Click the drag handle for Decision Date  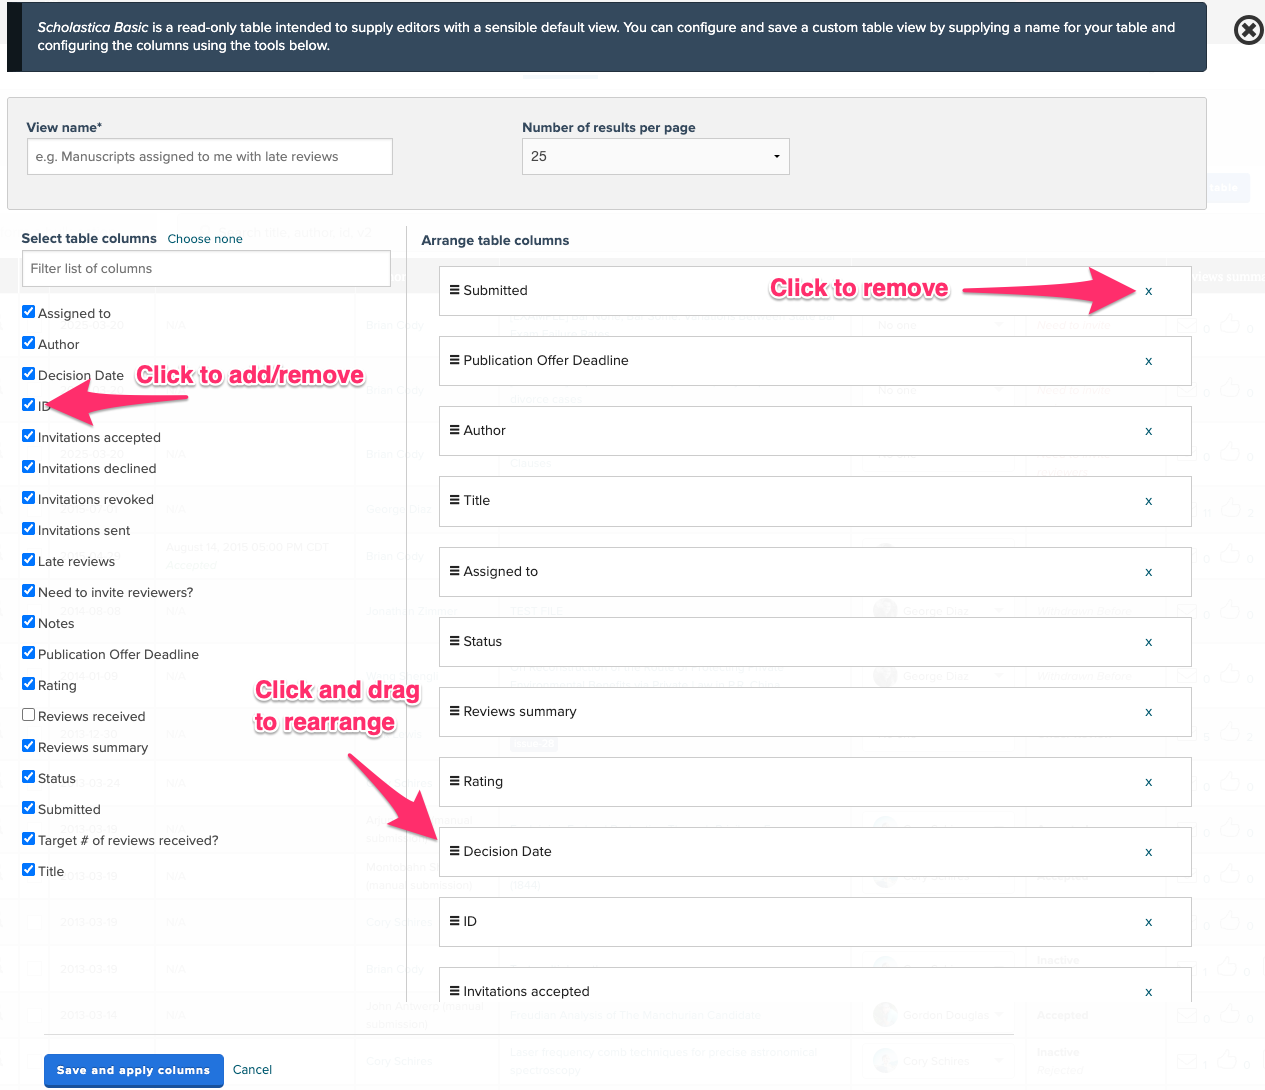coord(454,851)
